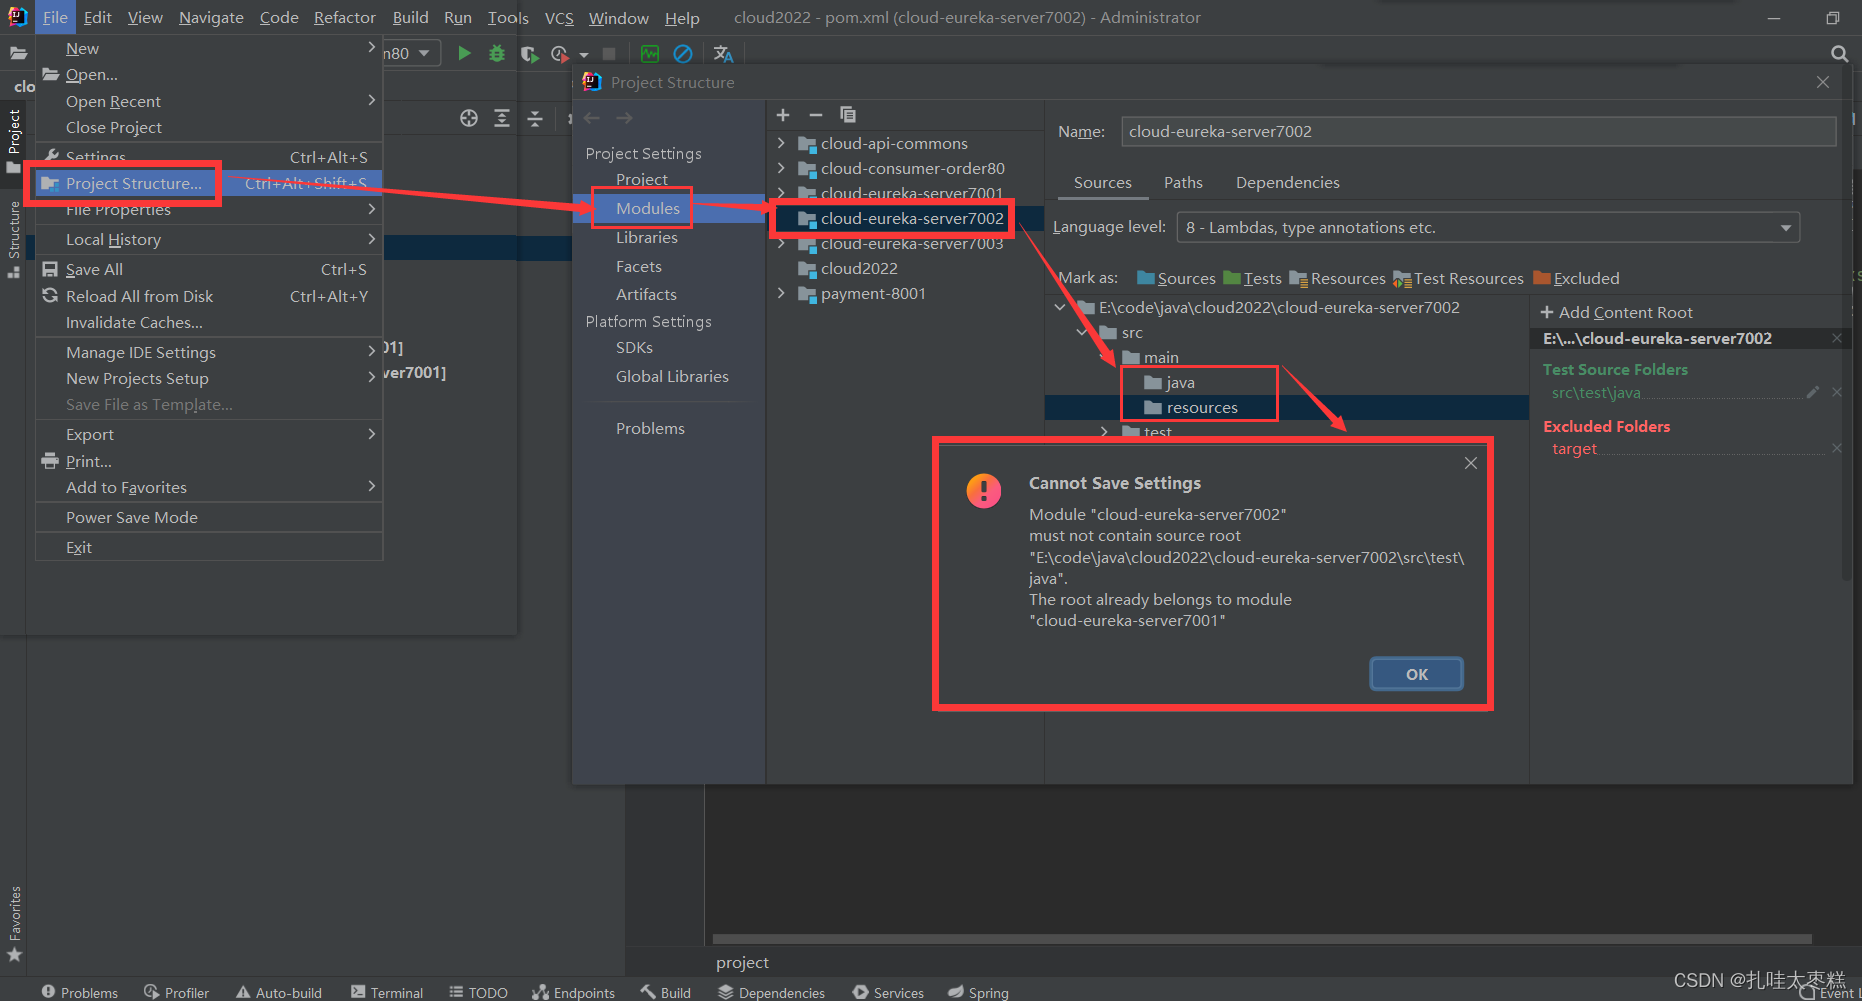This screenshot has width=1862, height=1001.
Task: Click Add Content Root
Action: pyautogui.click(x=1616, y=312)
